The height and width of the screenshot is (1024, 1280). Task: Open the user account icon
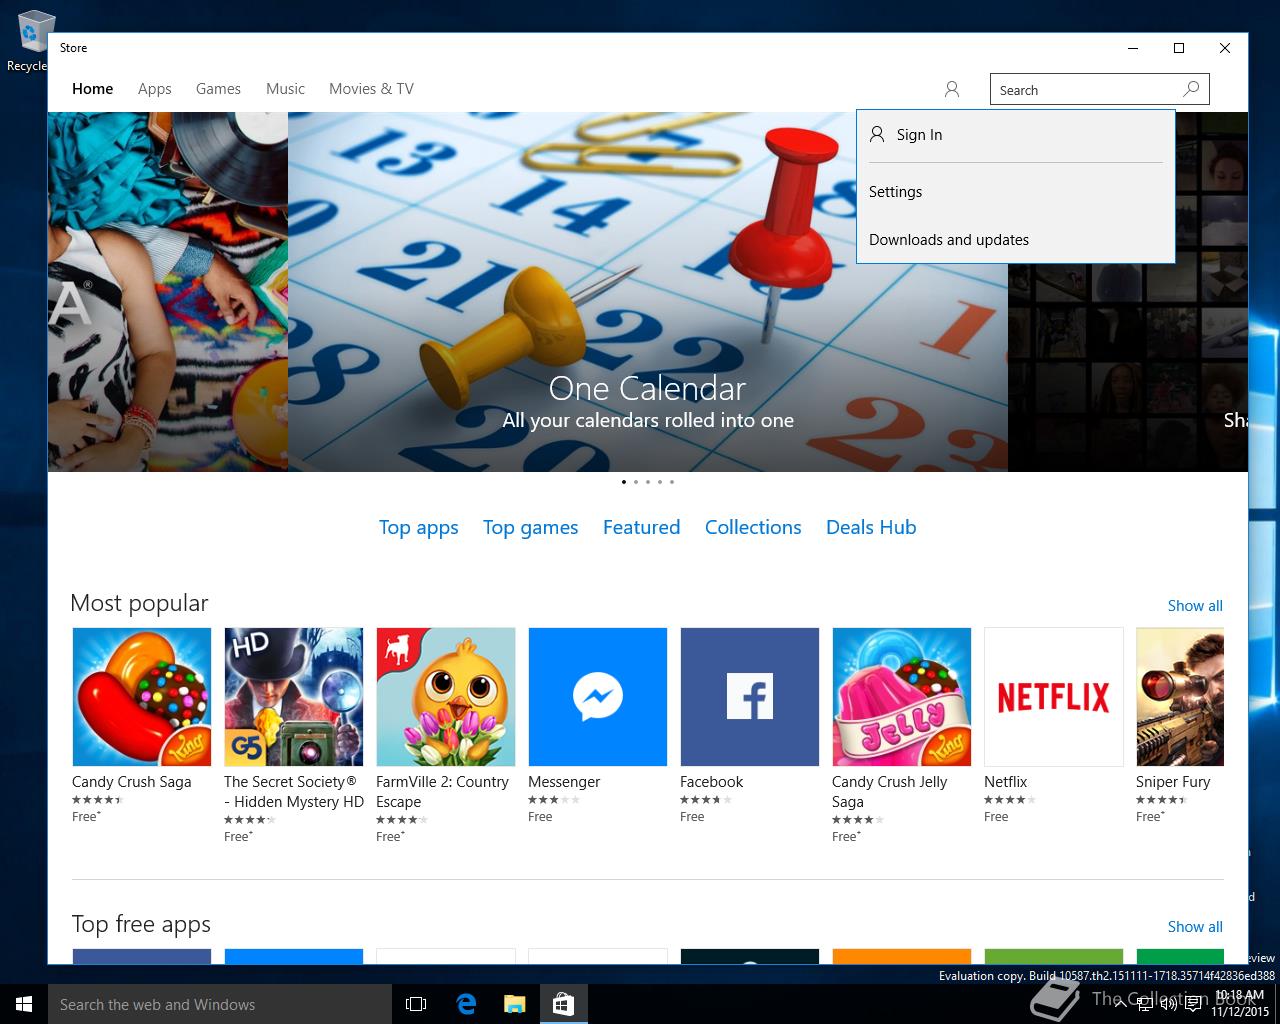pyautogui.click(x=951, y=89)
